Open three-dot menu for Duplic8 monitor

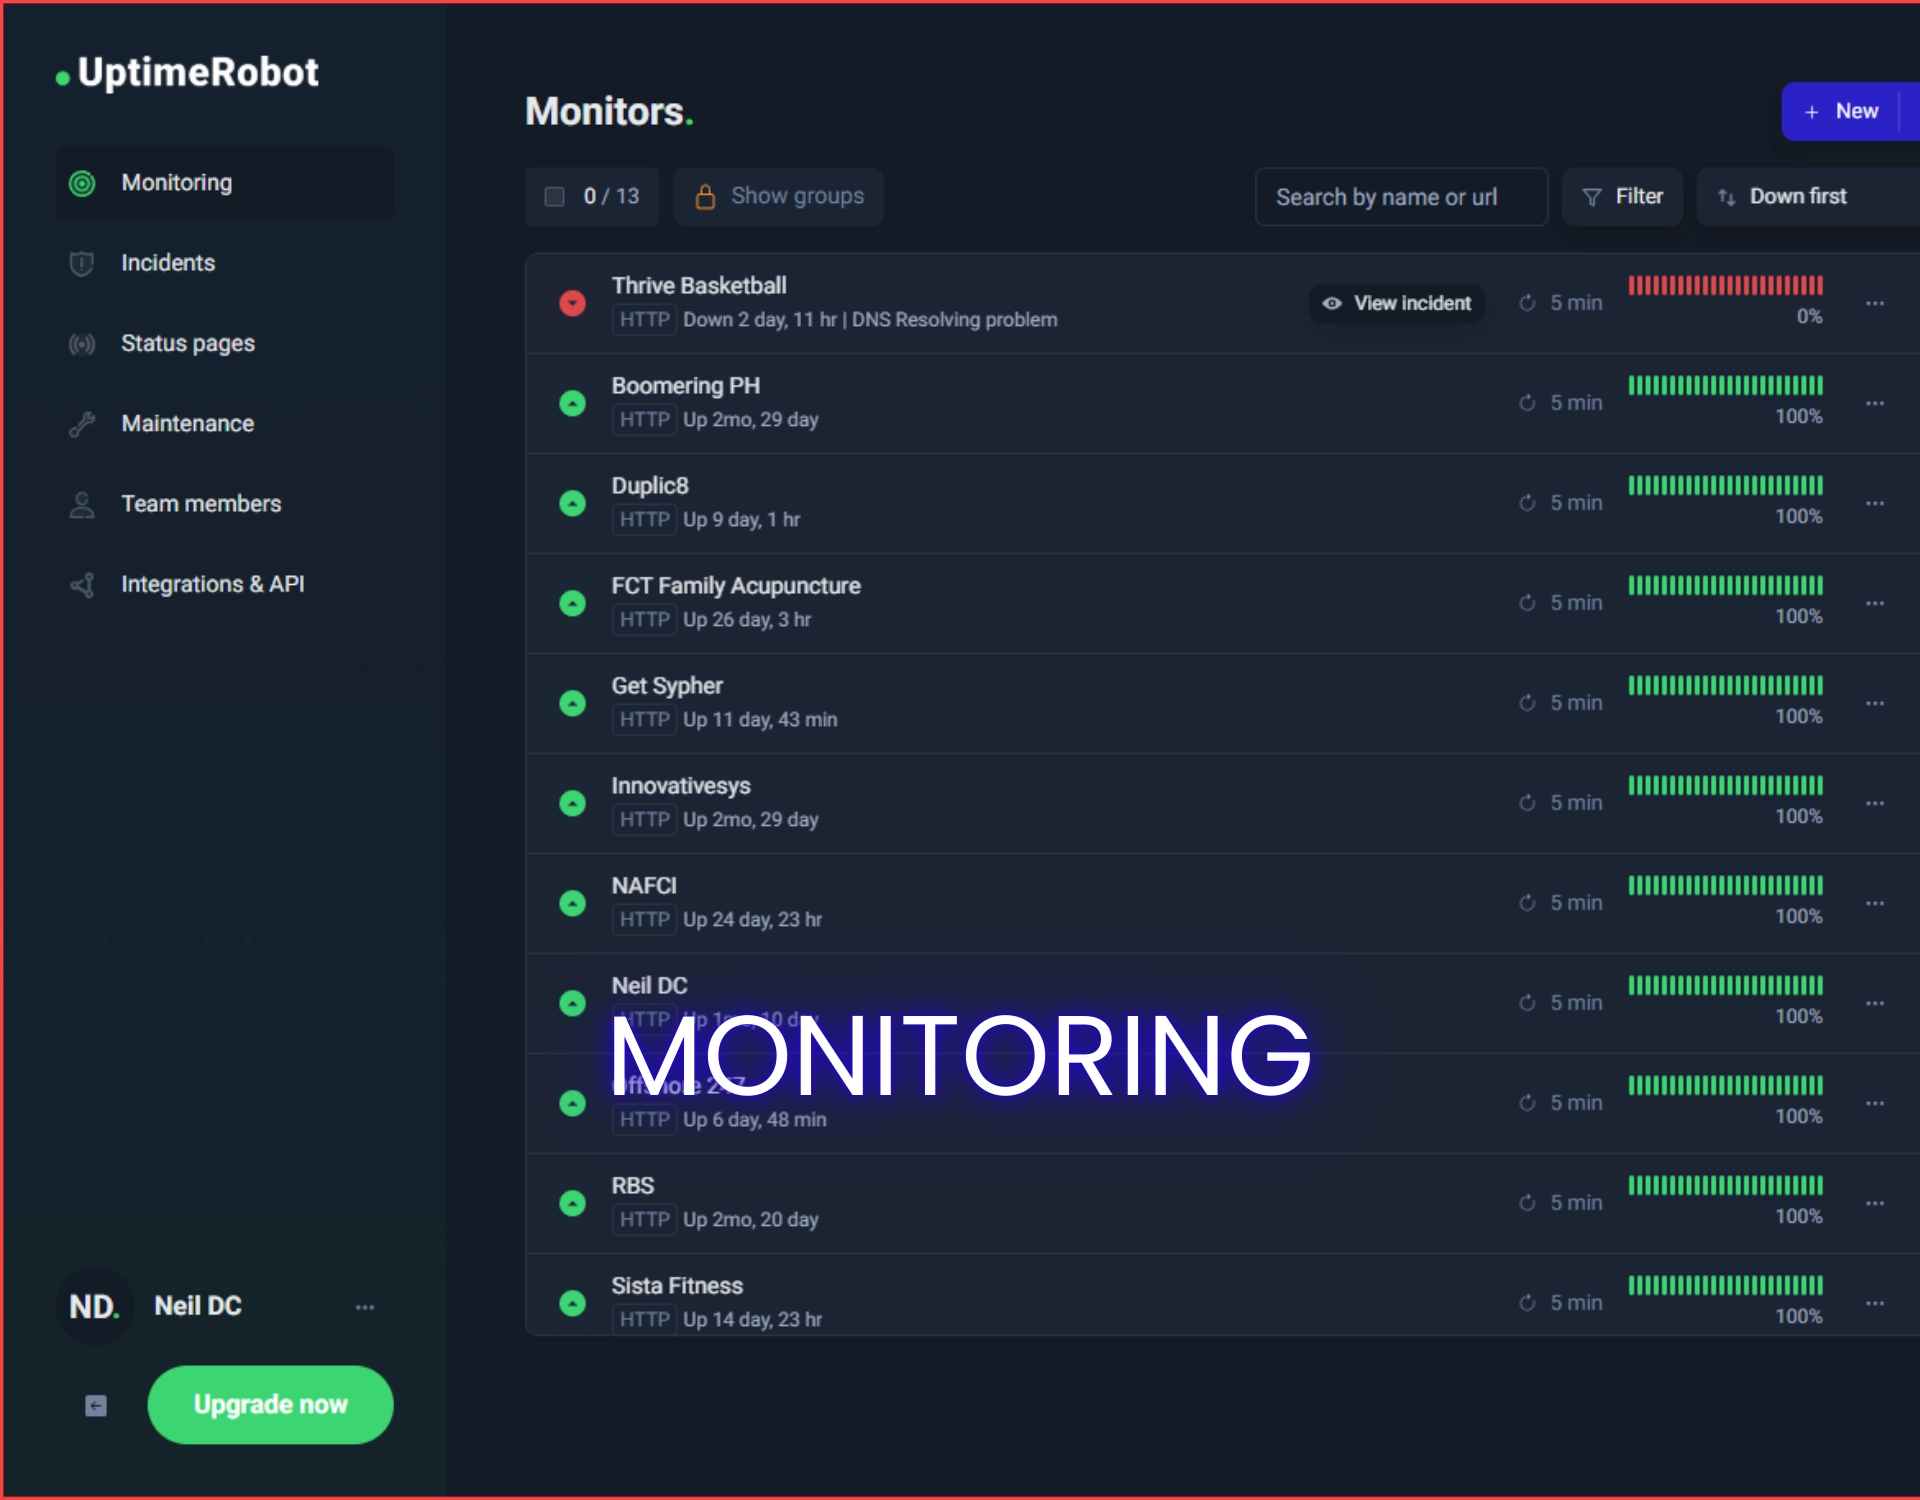[1874, 503]
